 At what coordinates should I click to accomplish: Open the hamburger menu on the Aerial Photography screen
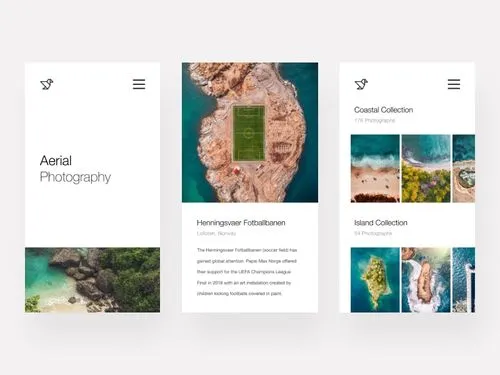[x=139, y=84]
